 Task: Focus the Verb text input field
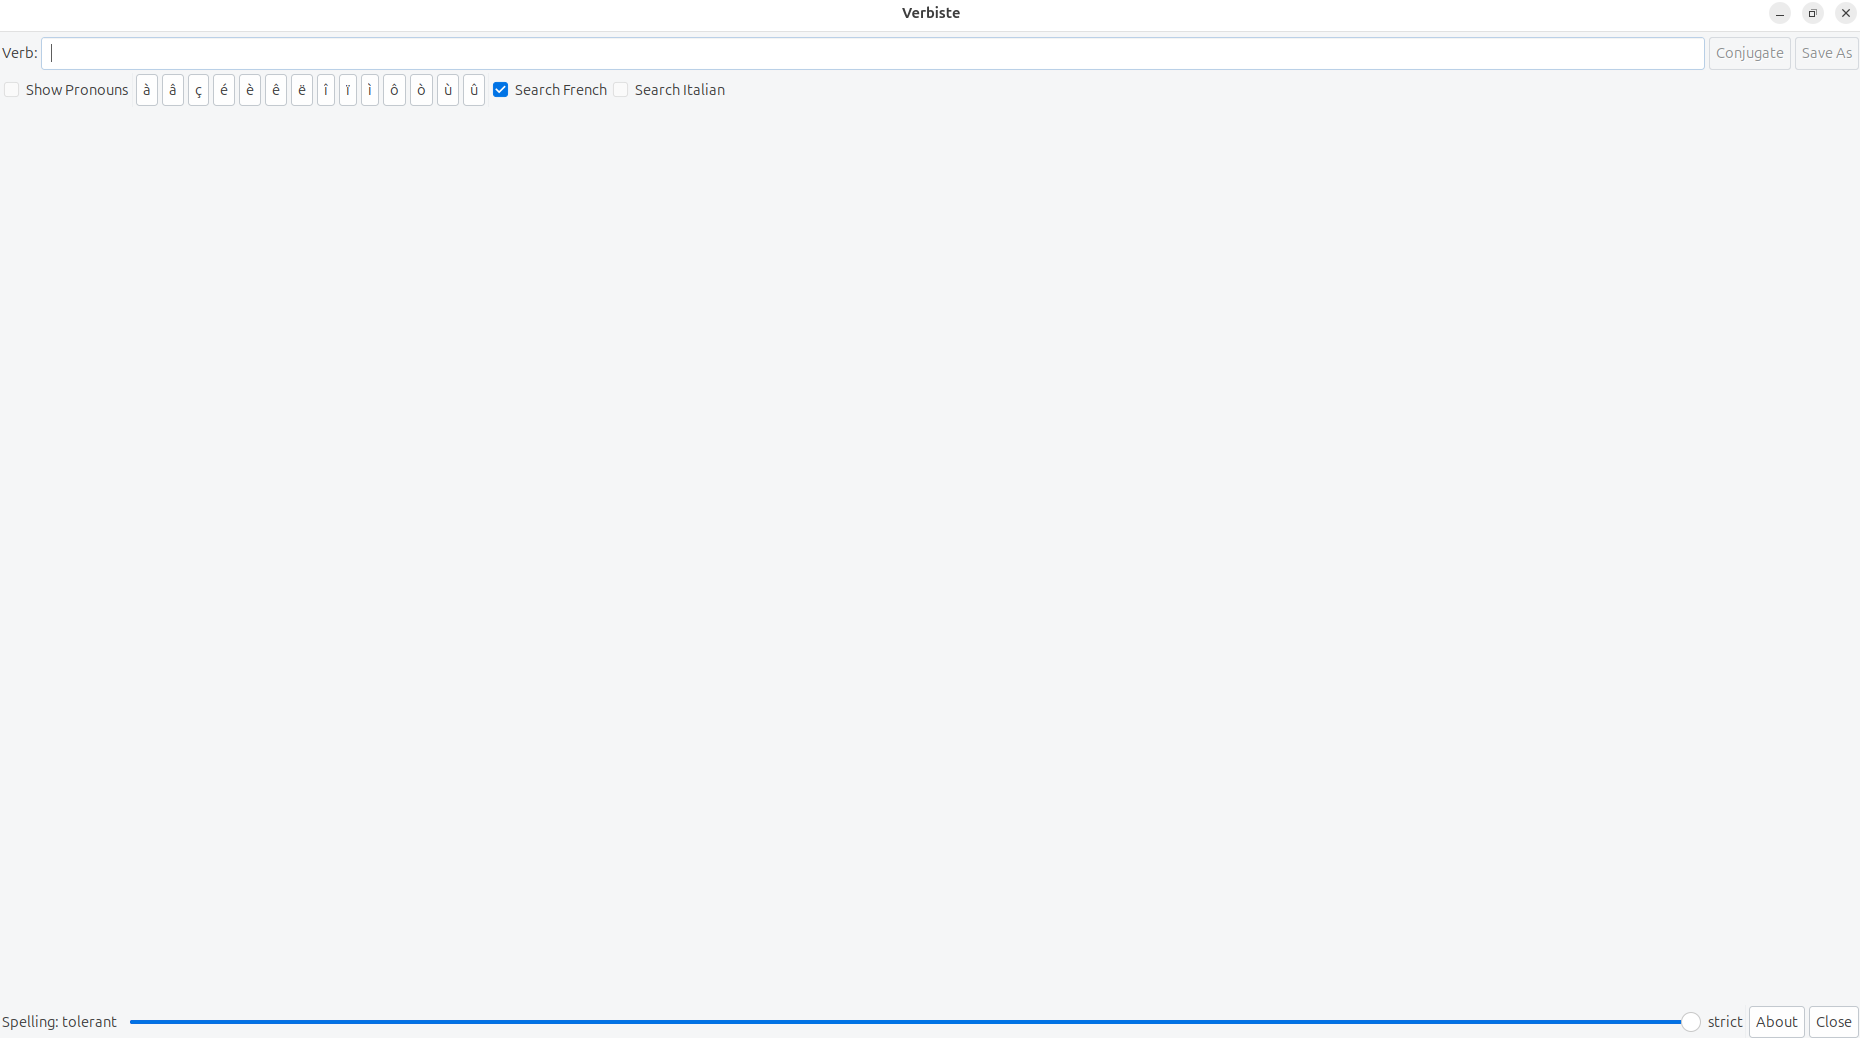coord(872,53)
